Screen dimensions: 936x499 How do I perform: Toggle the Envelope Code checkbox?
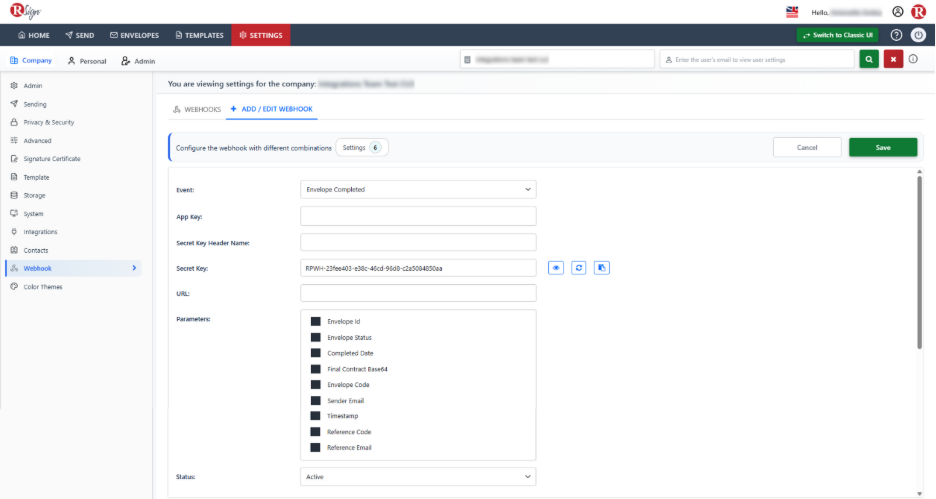point(316,385)
